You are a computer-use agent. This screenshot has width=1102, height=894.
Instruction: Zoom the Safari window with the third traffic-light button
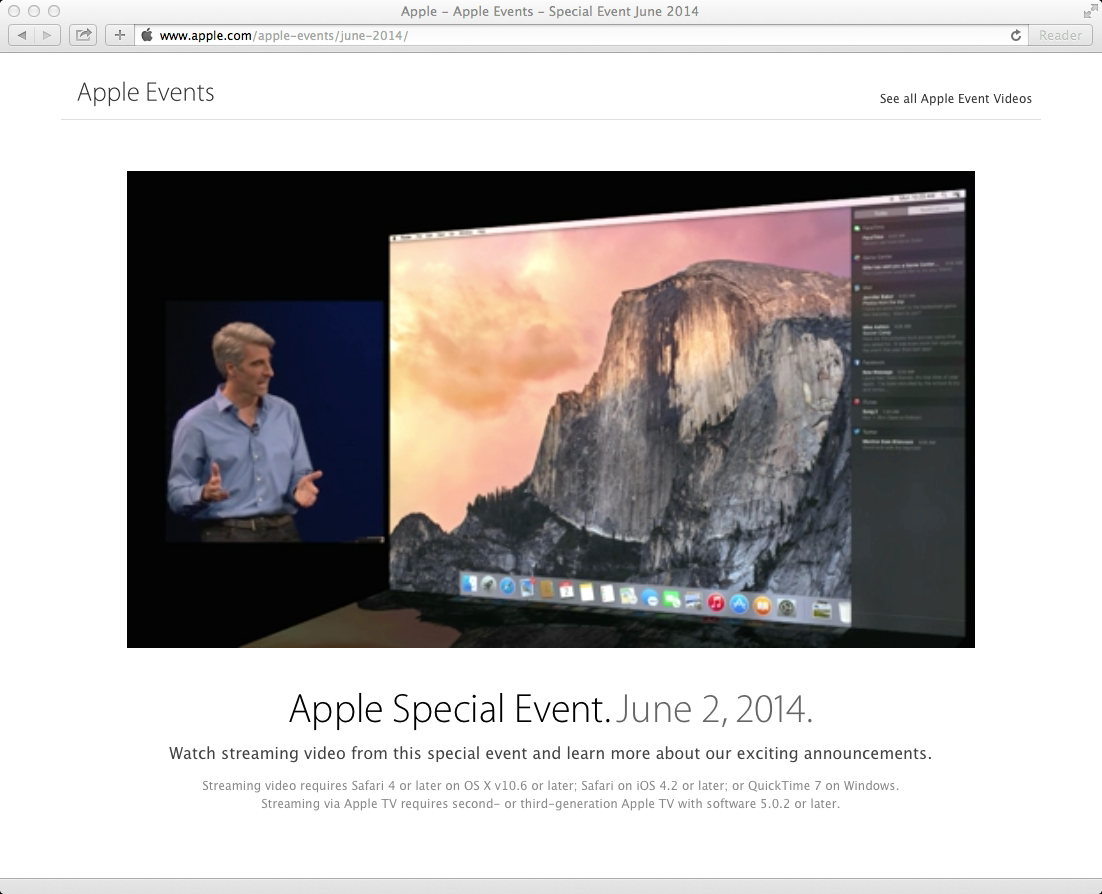tap(54, 11)
